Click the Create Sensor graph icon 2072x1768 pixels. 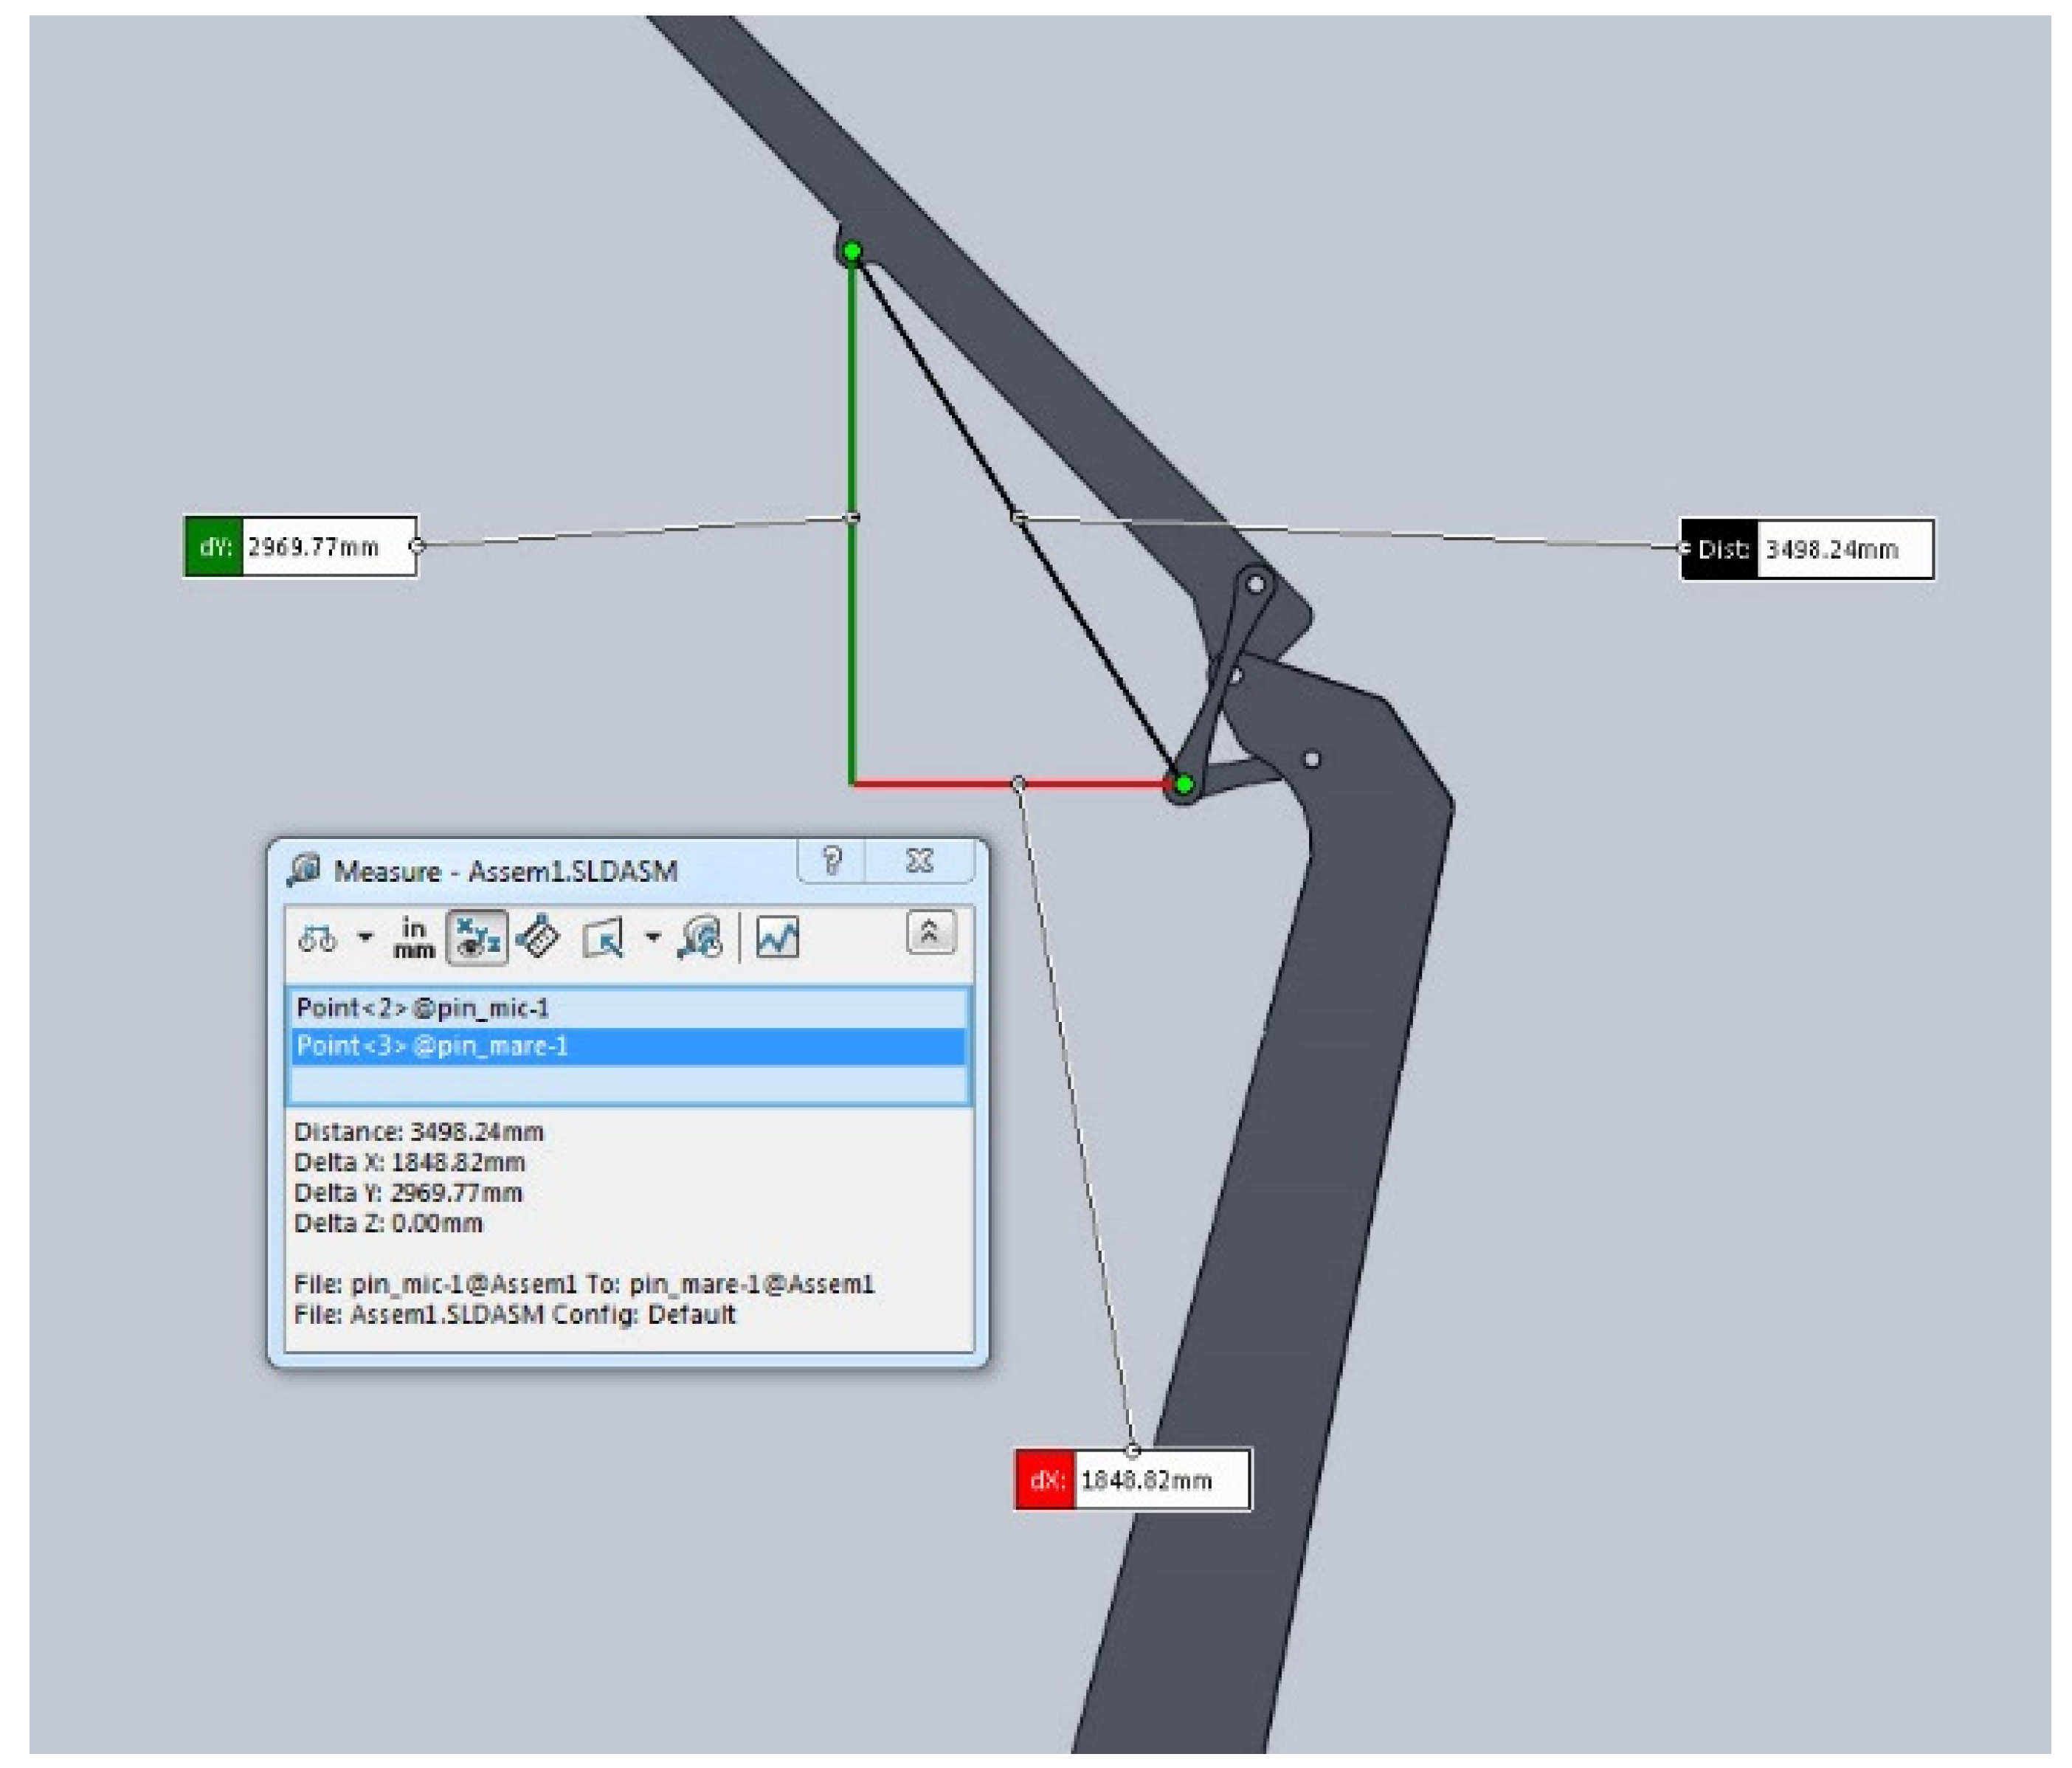click(x=777, y=938)
